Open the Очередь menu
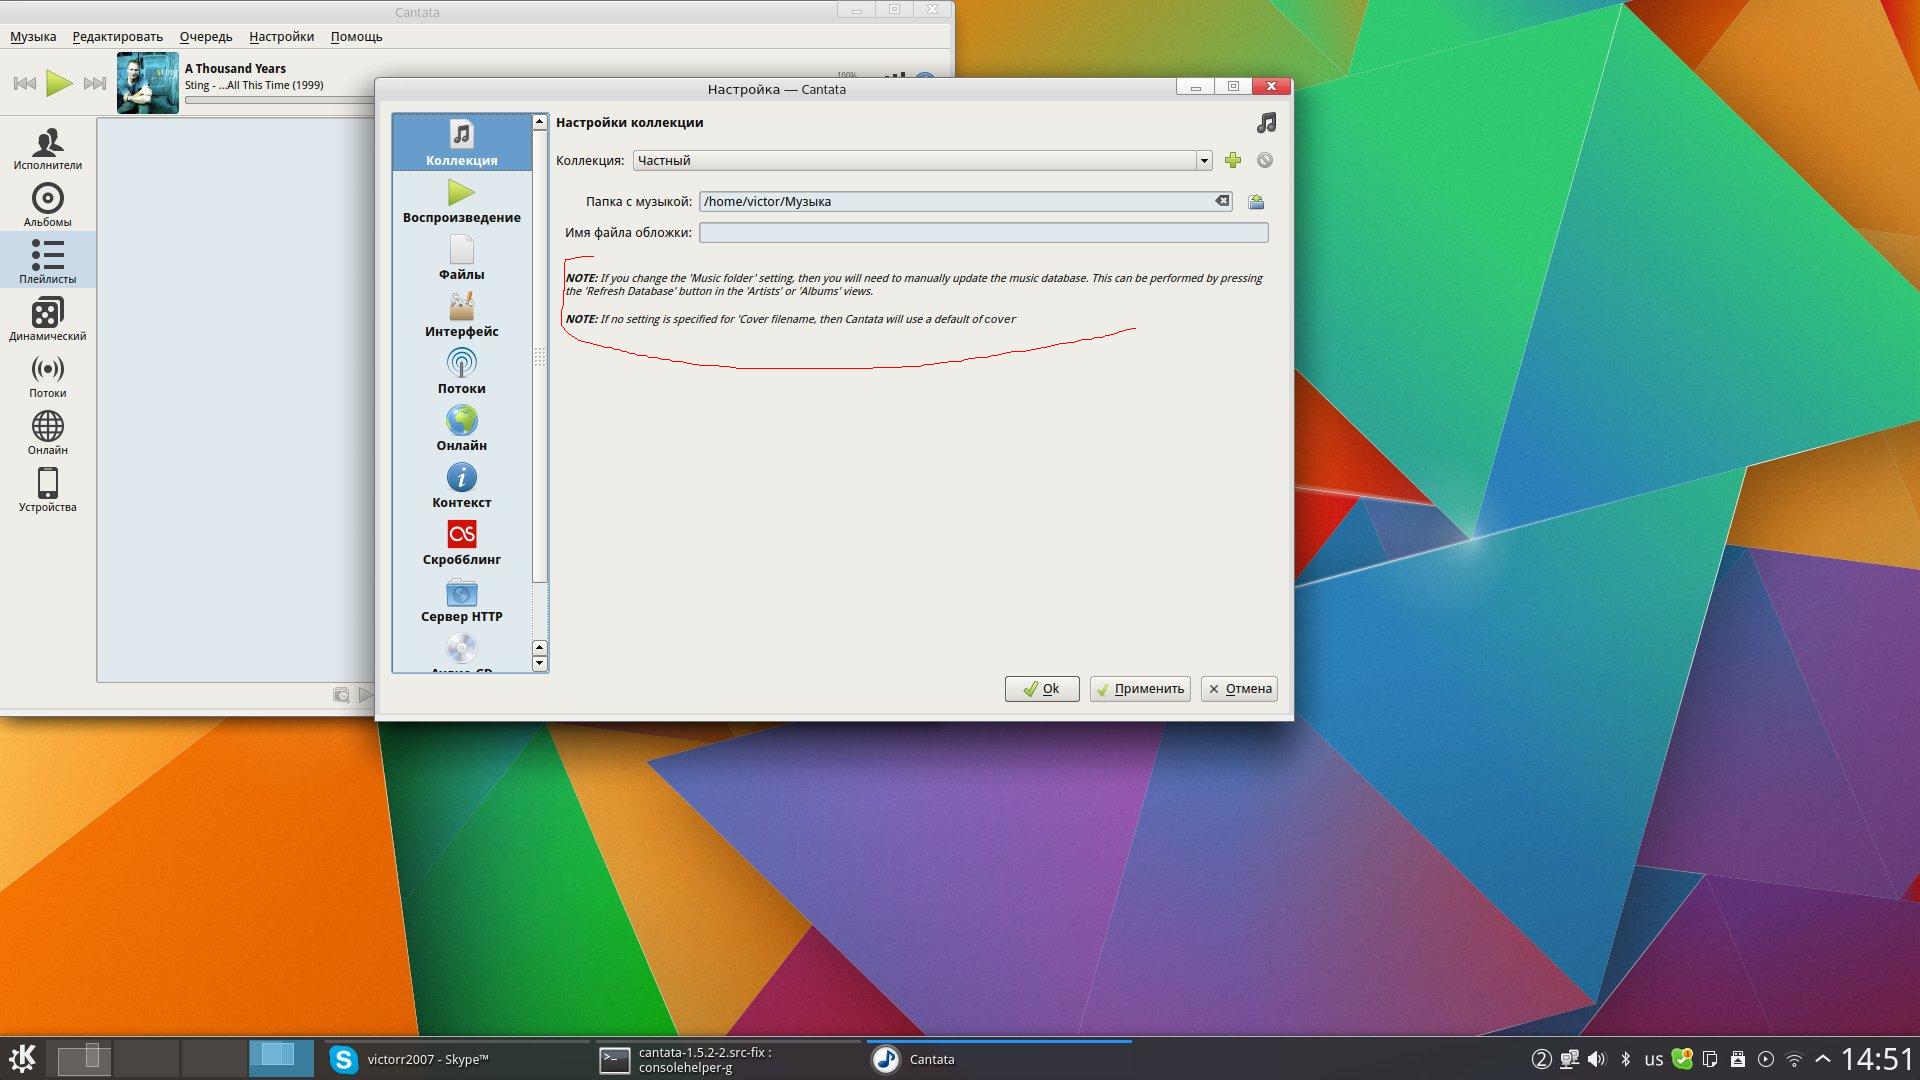 [x=206, y=37]
